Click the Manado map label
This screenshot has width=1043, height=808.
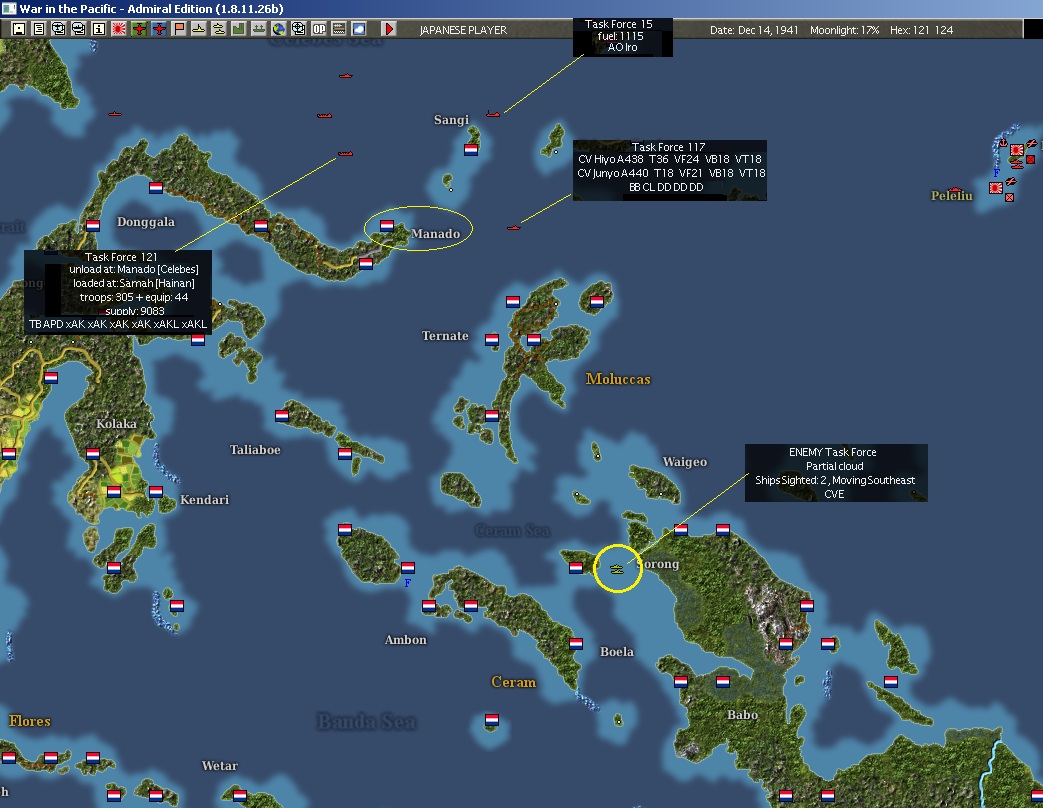point(436,233)
